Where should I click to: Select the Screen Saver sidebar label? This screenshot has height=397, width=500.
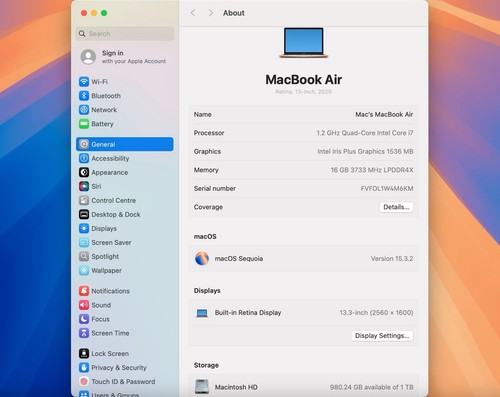tap(111, 242)
